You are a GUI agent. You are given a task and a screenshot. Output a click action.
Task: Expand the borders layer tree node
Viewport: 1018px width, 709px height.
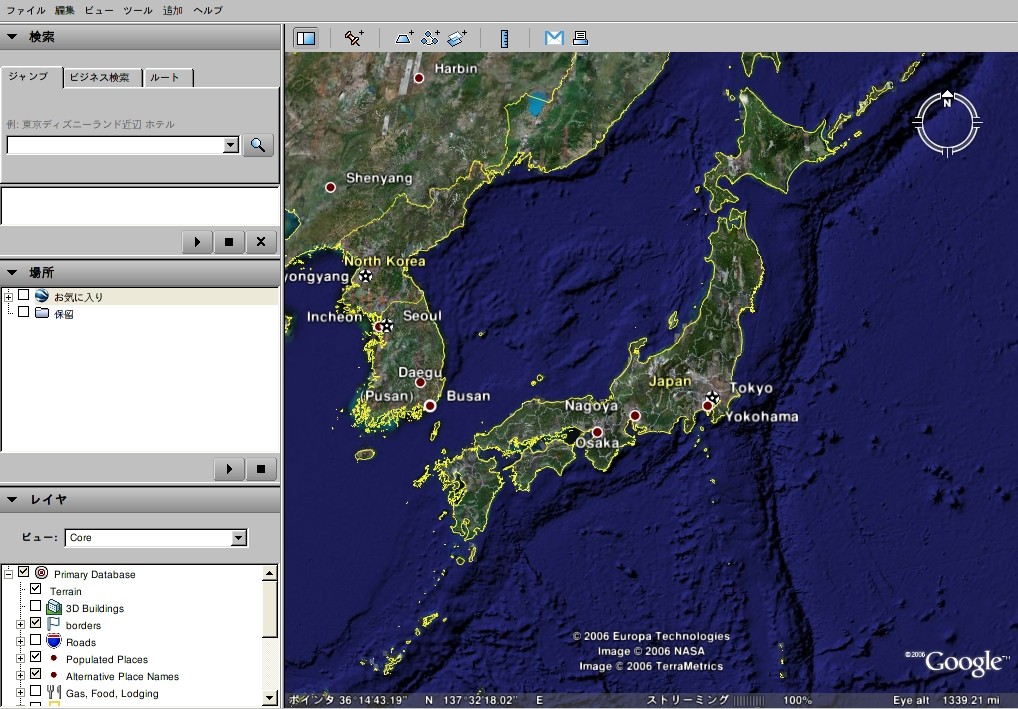(x=21, y=624)
